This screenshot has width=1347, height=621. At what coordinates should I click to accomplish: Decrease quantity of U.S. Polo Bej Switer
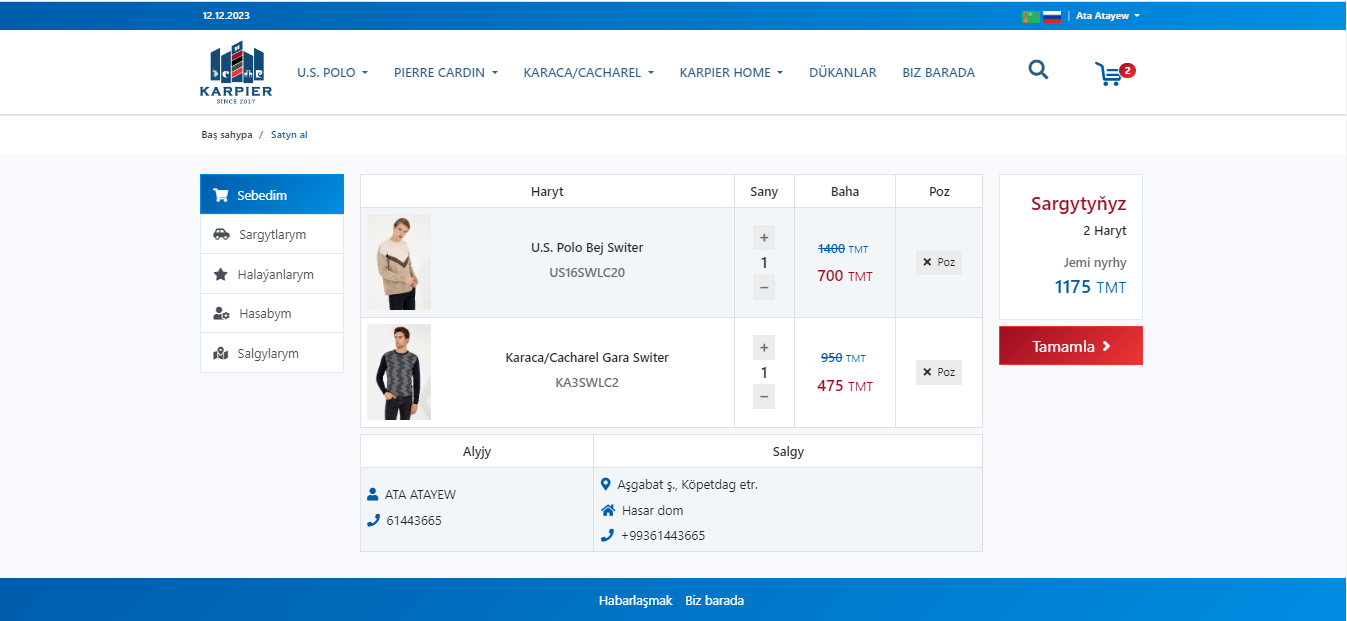click(x=764, y=287)
